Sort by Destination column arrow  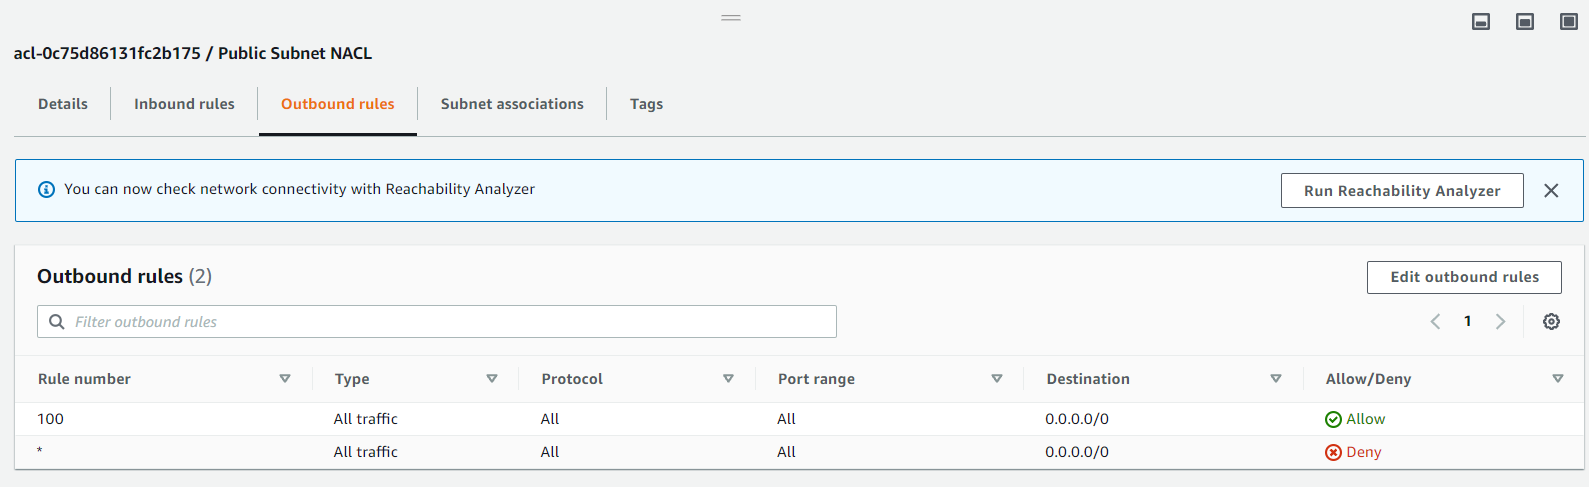pos(1275,379)
